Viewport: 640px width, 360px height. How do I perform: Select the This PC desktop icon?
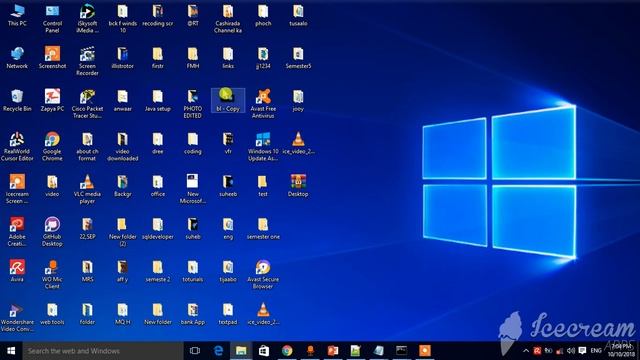pos(17,15)
